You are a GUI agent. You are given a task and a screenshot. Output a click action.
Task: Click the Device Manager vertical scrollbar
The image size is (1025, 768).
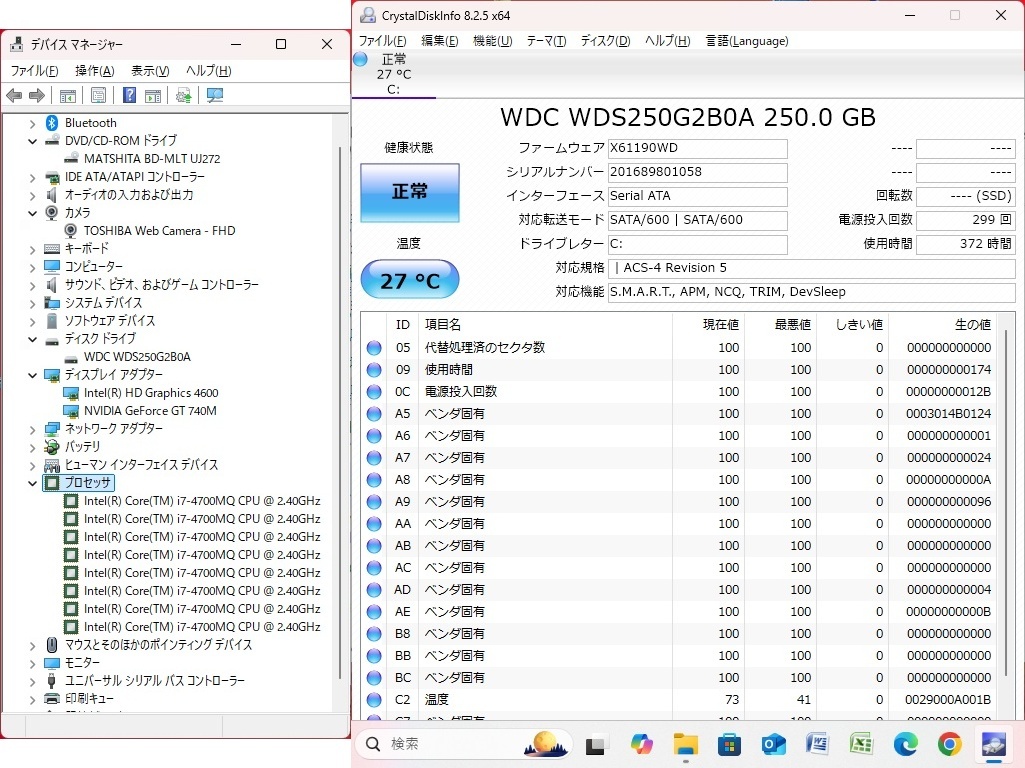click(x=340, y=412)
